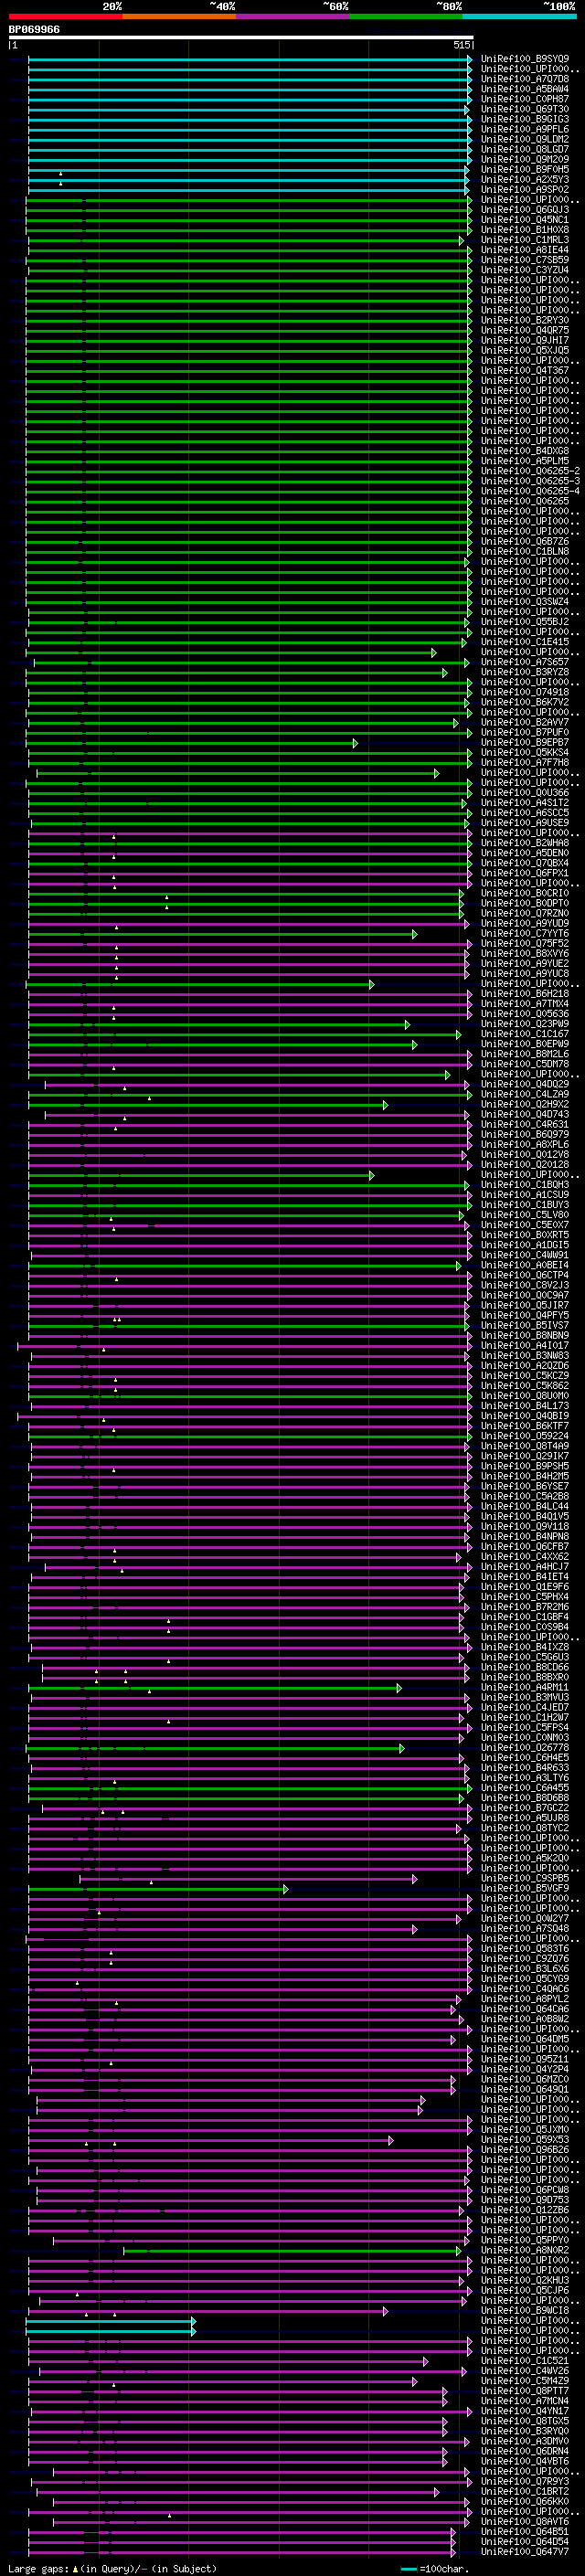Select the UniRef100_Q9JHI7 label
585x2576 pixels.
[525, 340]
